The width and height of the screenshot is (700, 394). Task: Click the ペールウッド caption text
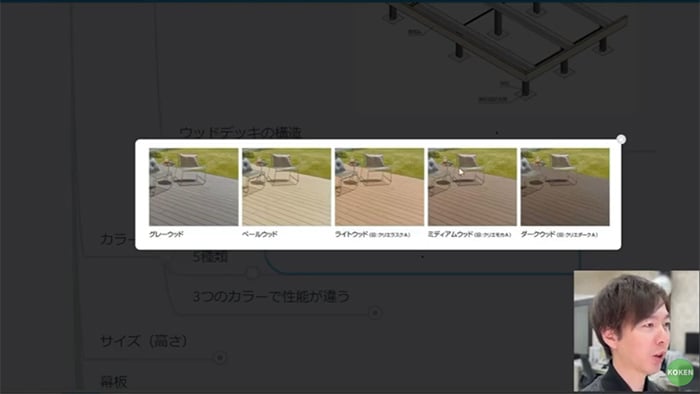click(260, 234)
